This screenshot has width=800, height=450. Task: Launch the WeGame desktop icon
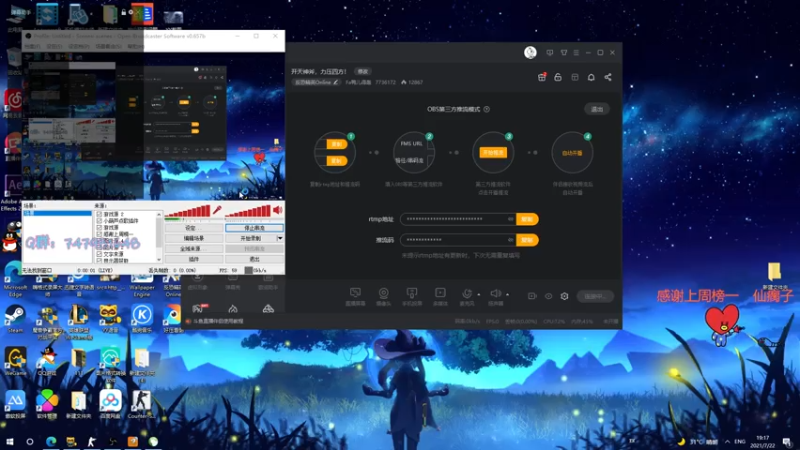pyautogui.click(x=15, y=361)
